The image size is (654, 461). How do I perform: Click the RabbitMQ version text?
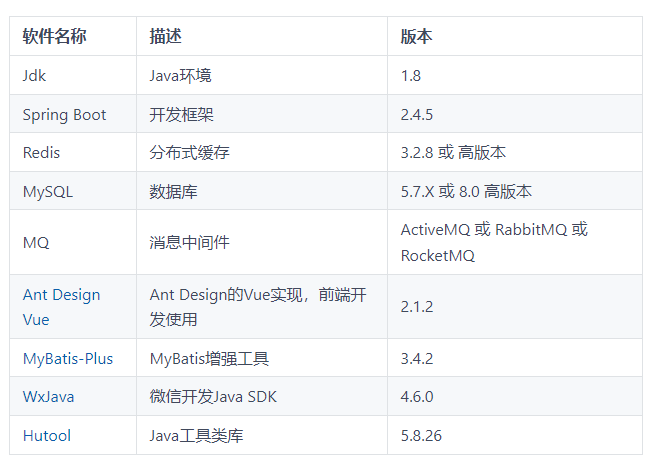530,230
